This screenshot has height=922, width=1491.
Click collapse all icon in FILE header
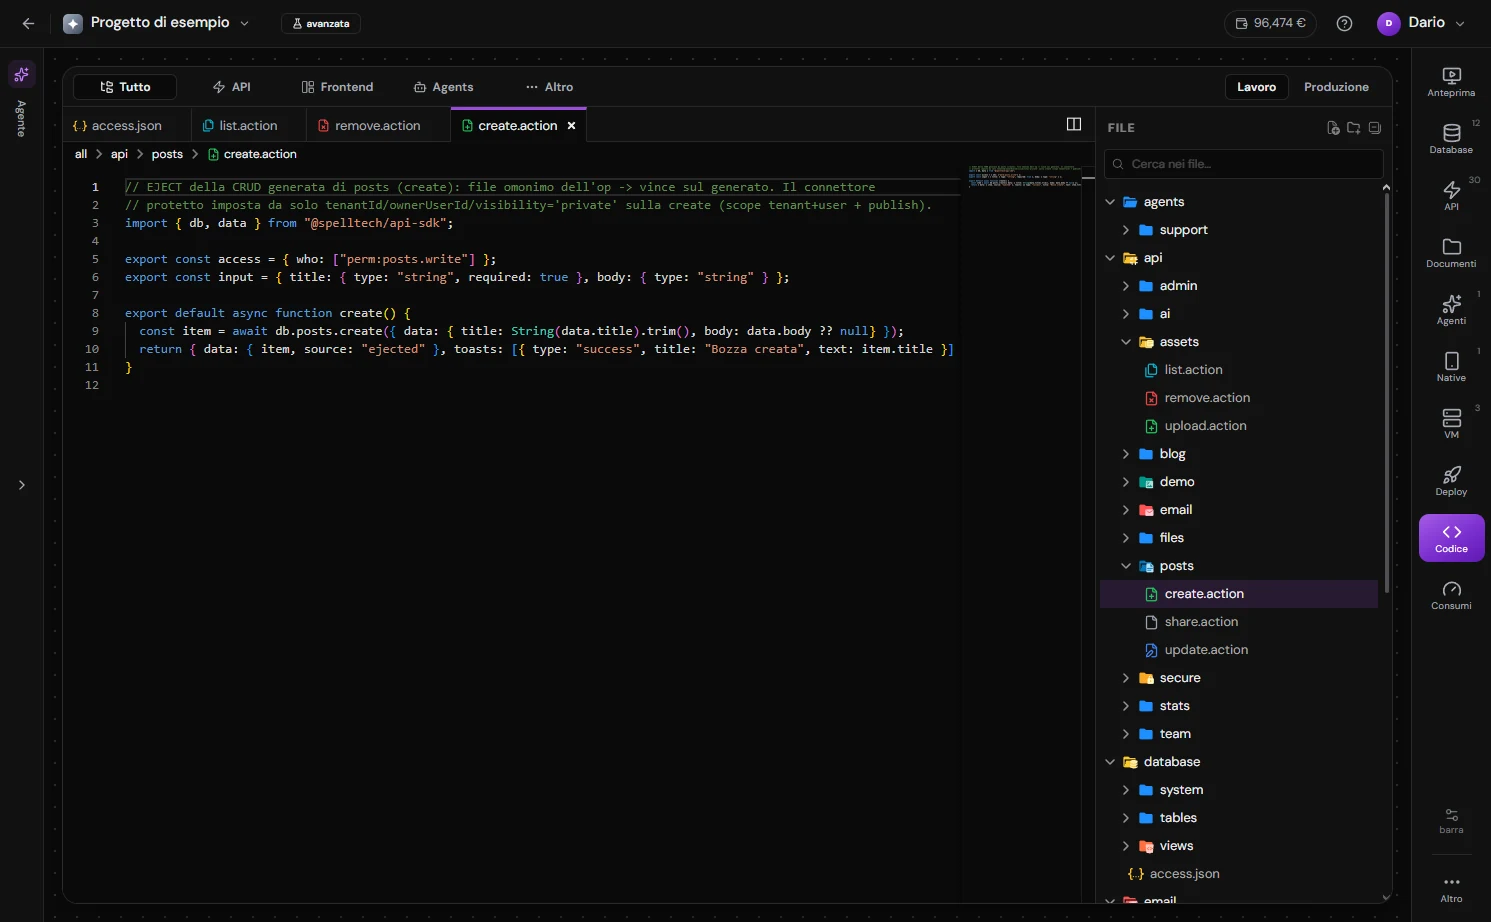pyautogui.click(x=1375, y=128)
